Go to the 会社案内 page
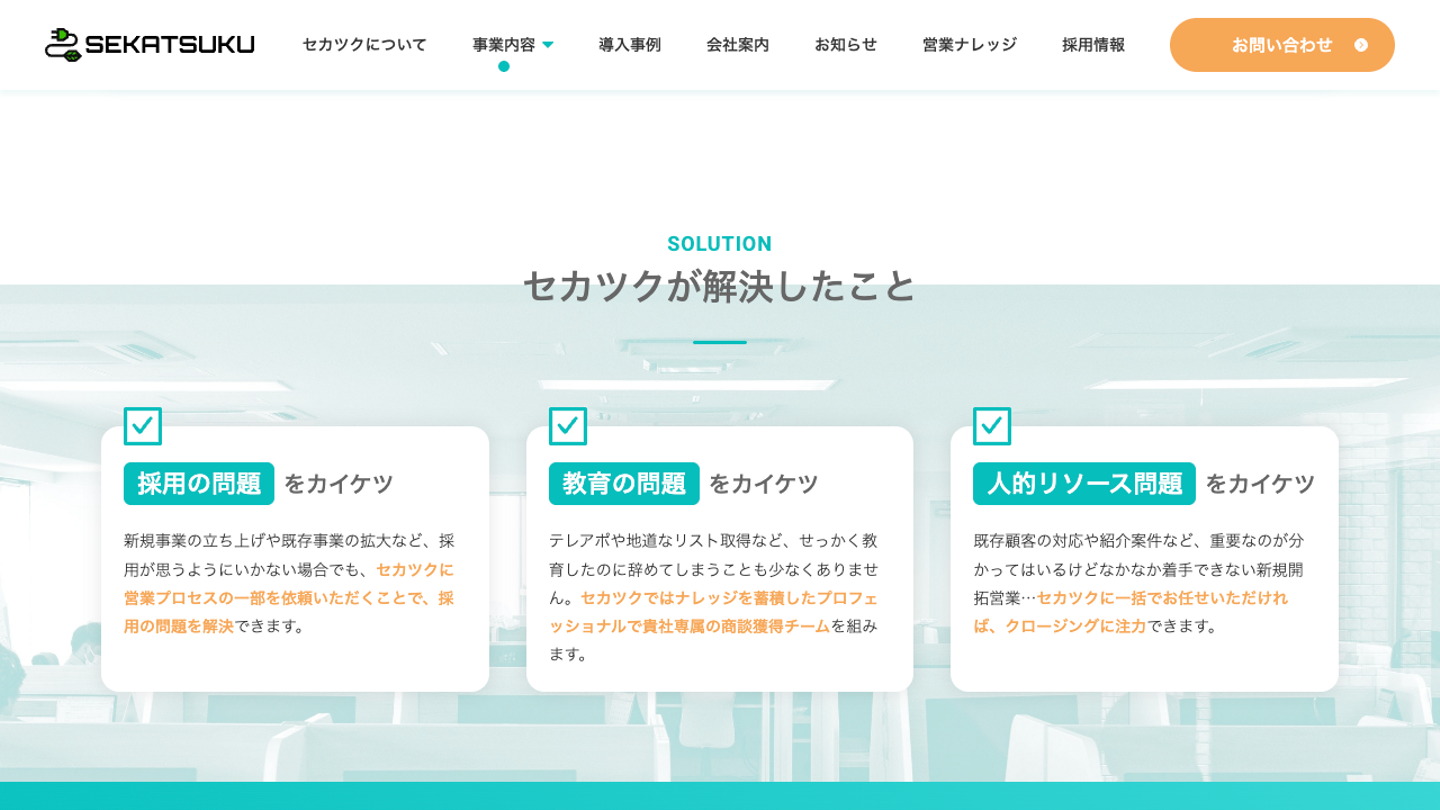Image resolution: width=1440 pixels, height=810 pixels. coord(738,45)
